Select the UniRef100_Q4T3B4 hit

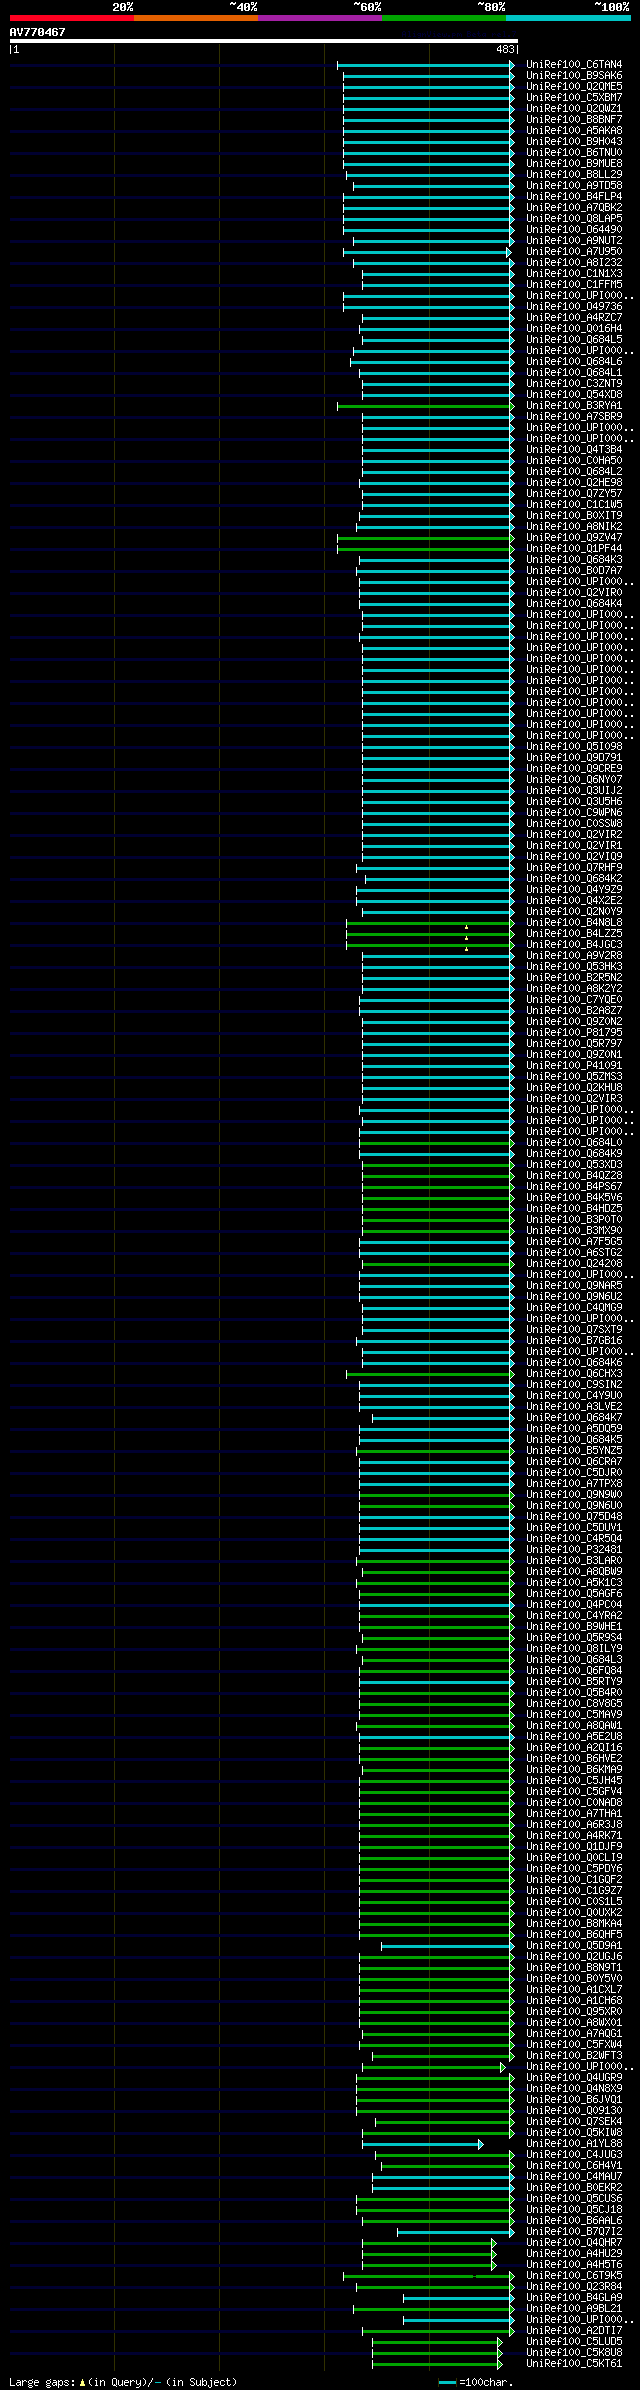(x=574, y=450)
